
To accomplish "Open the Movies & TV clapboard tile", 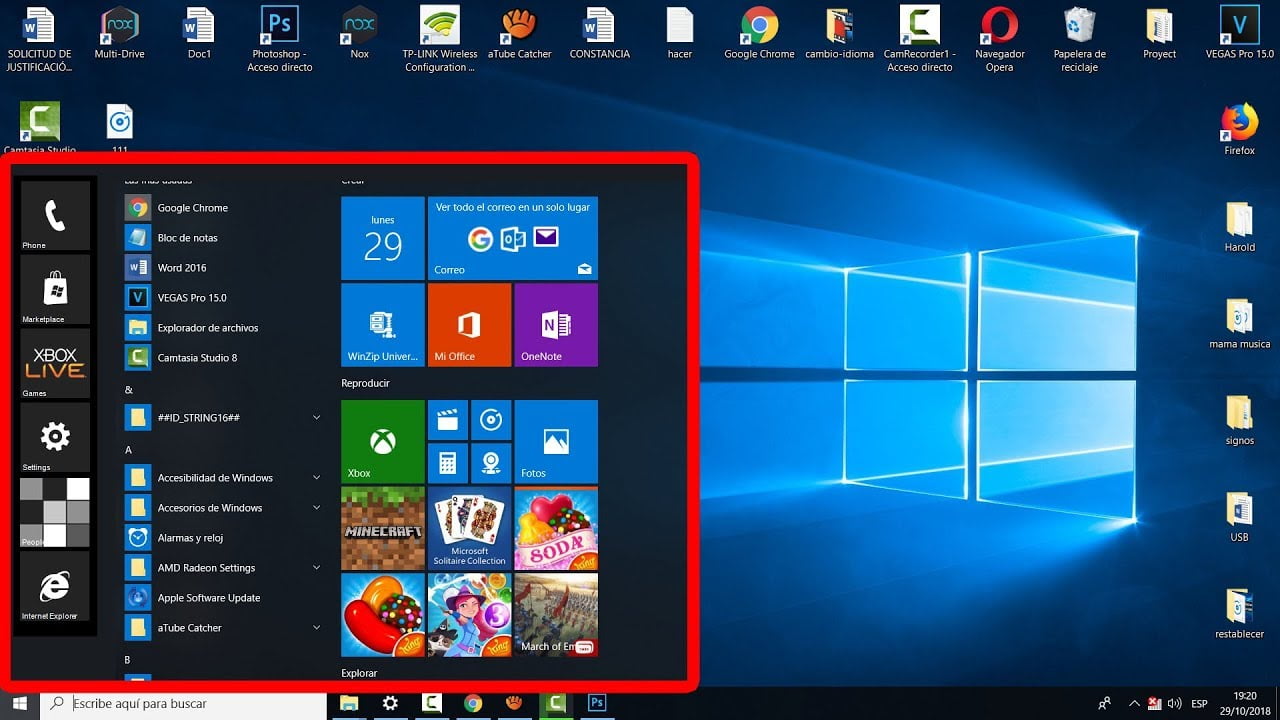I will coord(447,419).
